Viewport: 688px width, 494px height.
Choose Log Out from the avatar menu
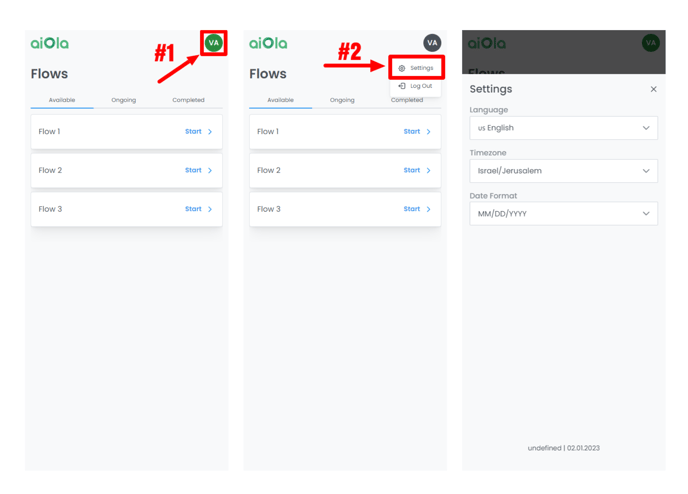[x=416, y=86]
